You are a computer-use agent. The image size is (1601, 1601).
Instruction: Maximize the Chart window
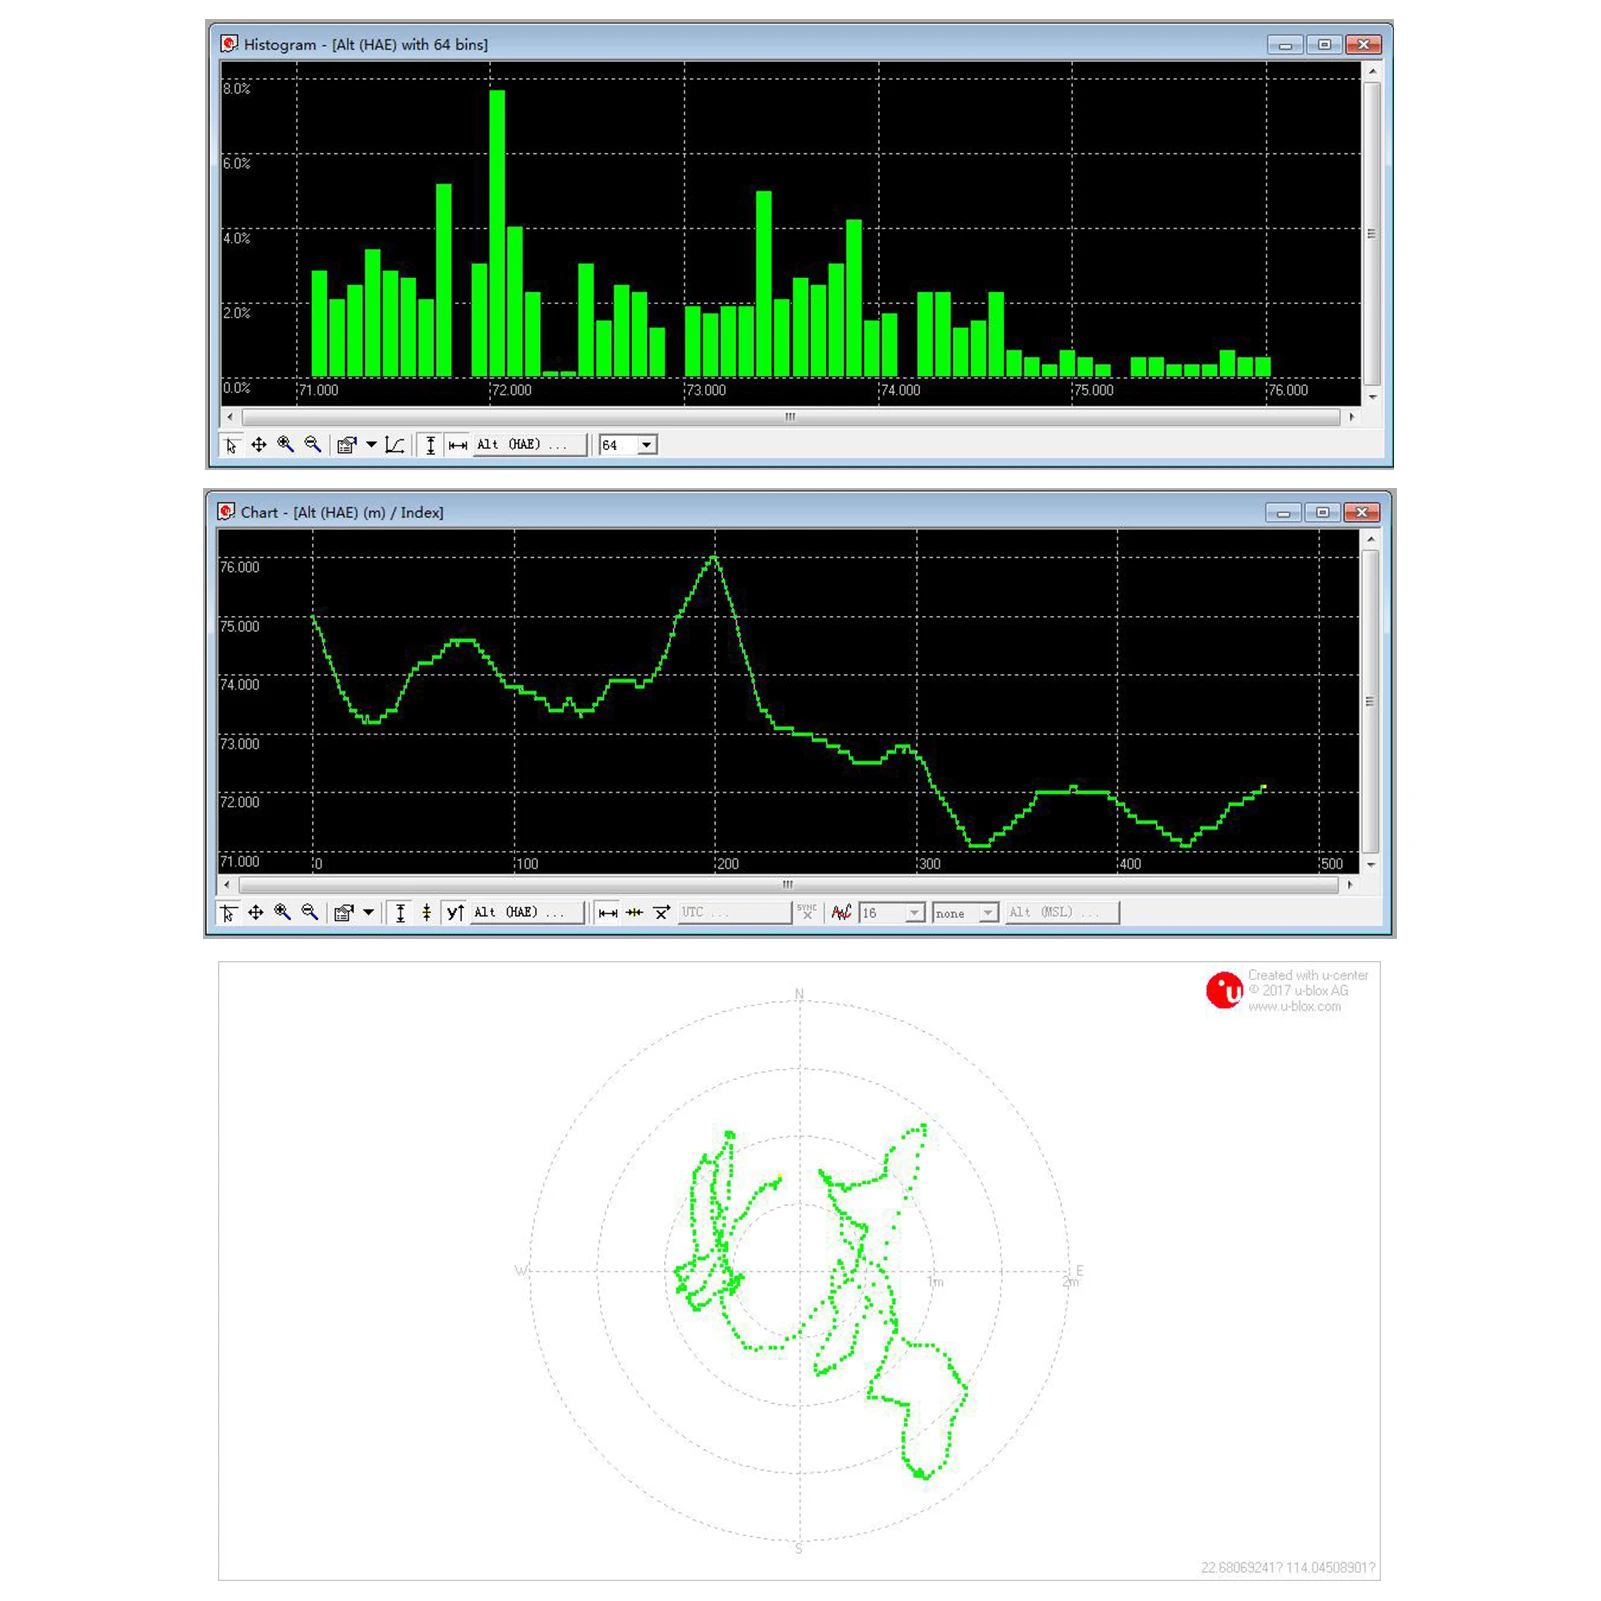coord(1322,513)
